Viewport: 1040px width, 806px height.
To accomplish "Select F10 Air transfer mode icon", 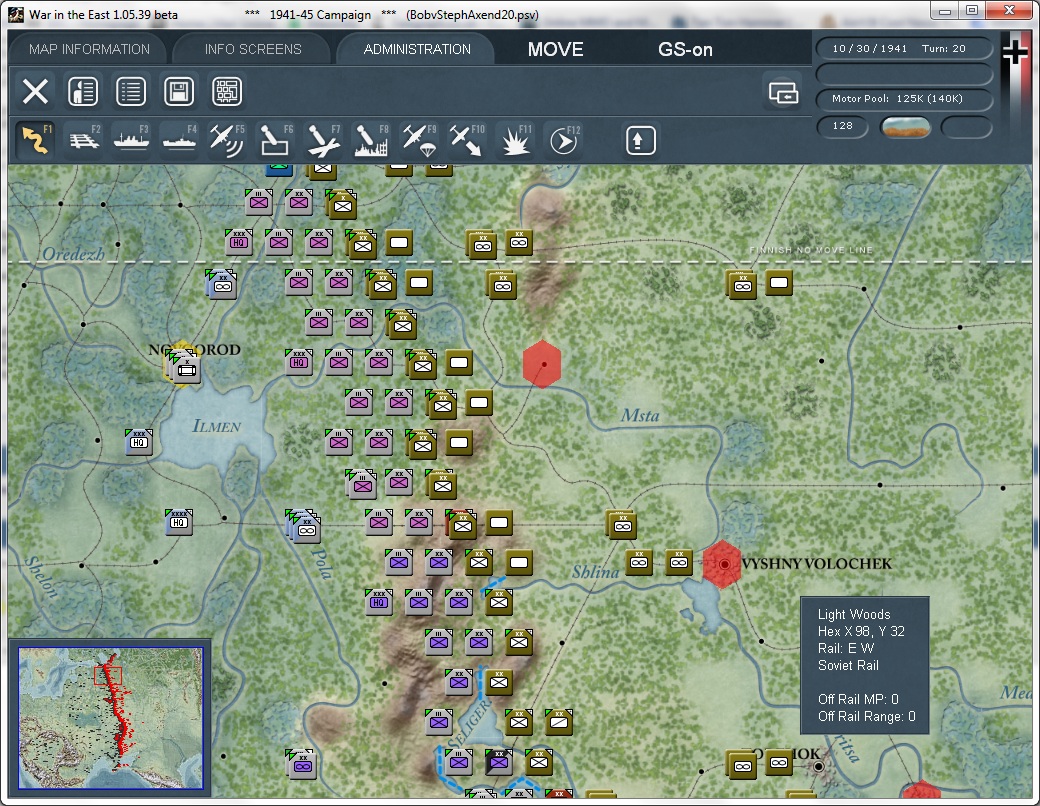I will click(x=466, y=139).
